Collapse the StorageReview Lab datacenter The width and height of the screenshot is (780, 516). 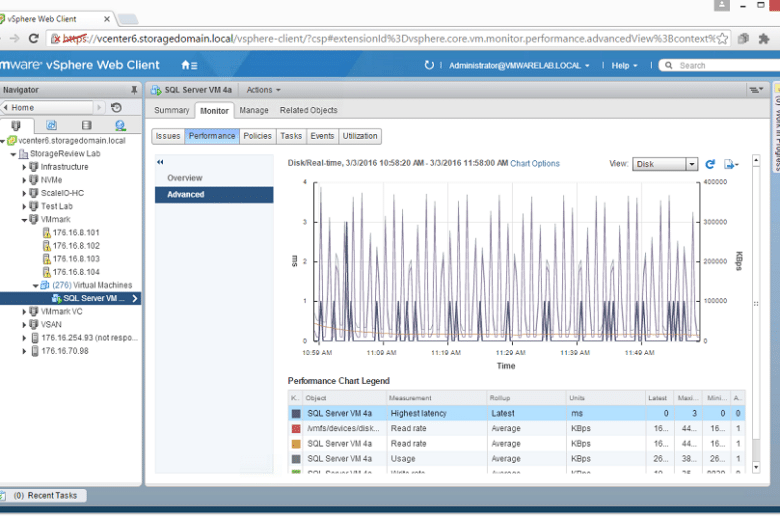[13, 154]
